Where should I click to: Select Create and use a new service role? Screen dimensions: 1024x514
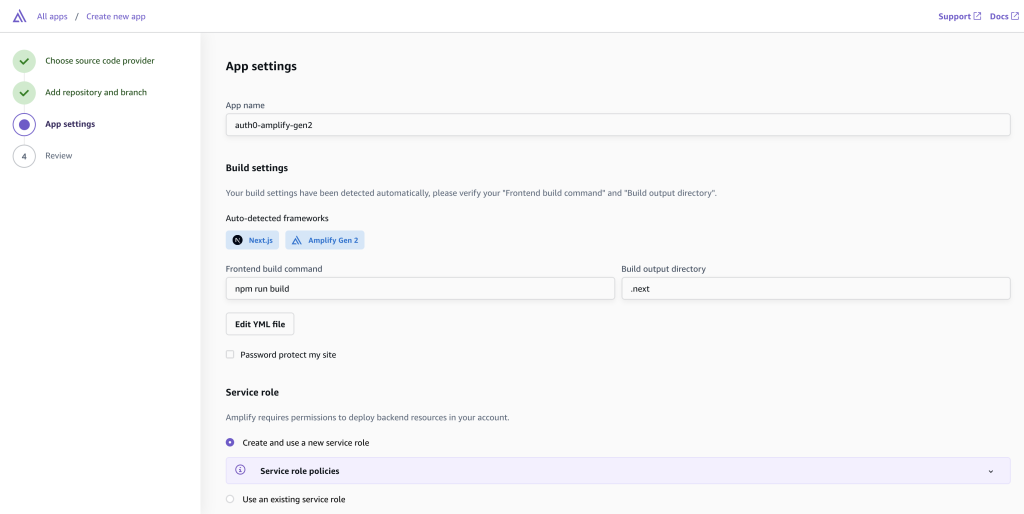(230, 443)
